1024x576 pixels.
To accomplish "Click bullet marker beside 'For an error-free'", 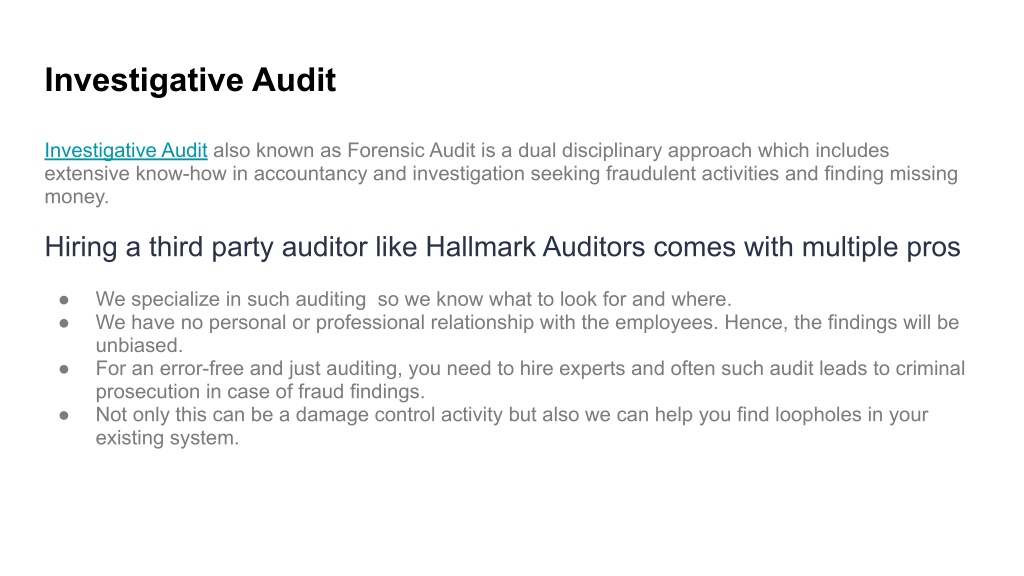I will point(64,370).
